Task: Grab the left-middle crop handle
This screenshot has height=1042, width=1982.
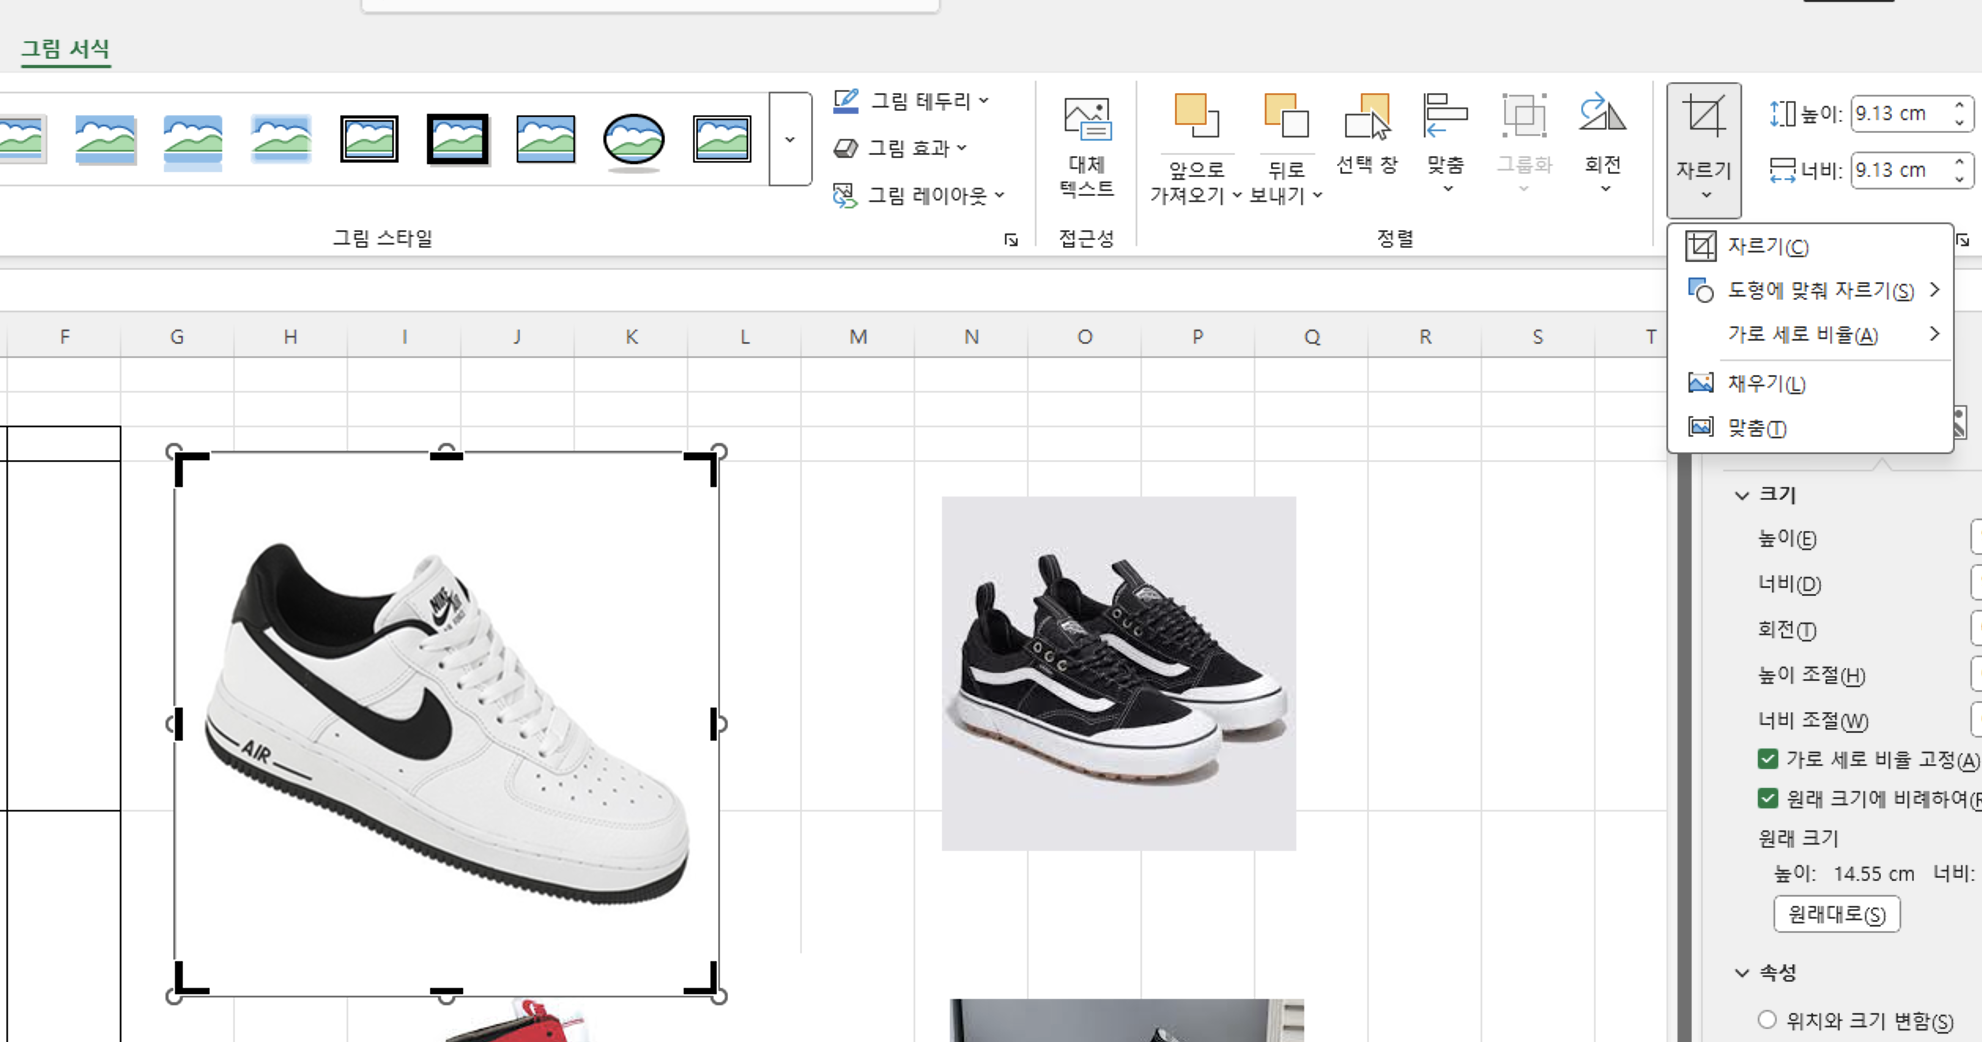Action: (179, 724)
